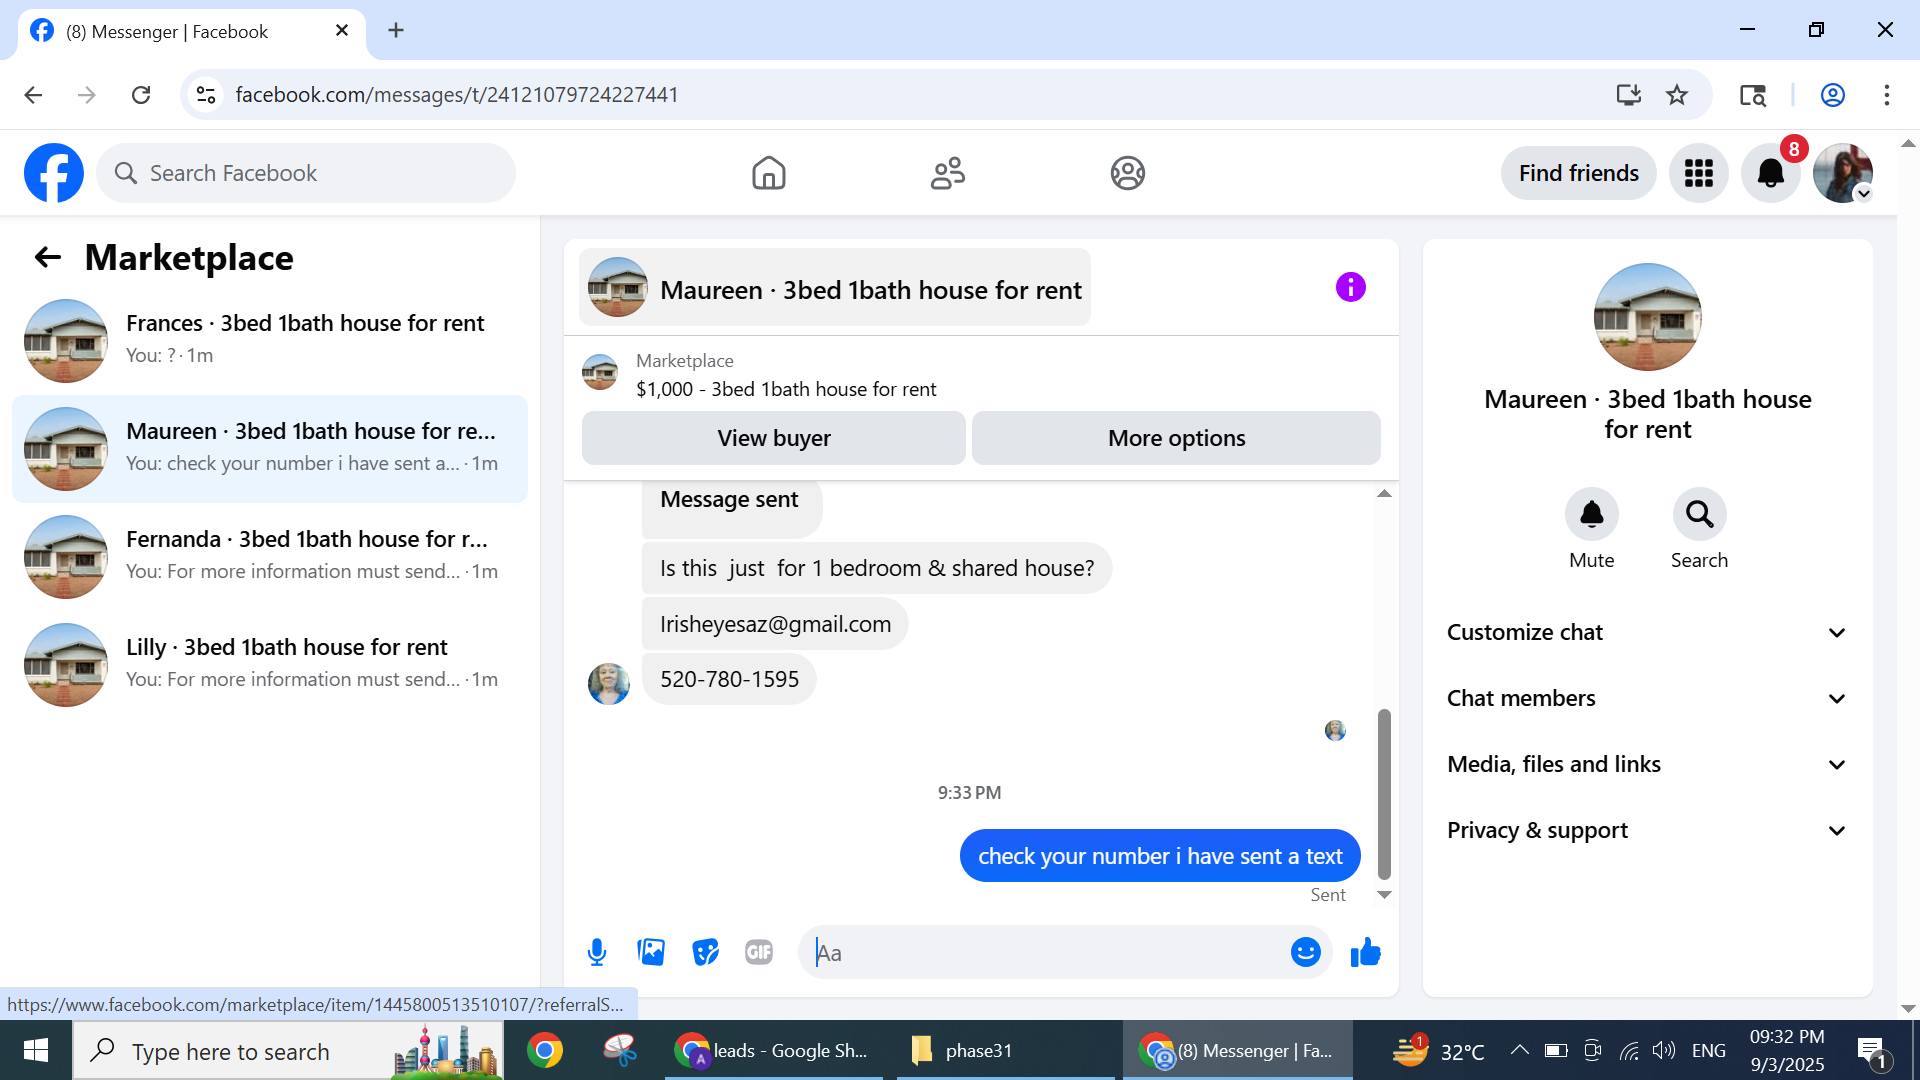Viewport: 1920px width, 1080px height.
Task: Expand Chat members section
Action: coord(1647,699)
